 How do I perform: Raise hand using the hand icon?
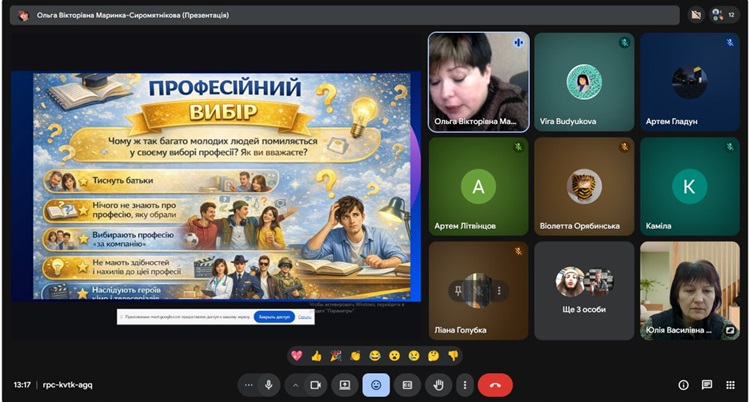click(x=437, y=384)
